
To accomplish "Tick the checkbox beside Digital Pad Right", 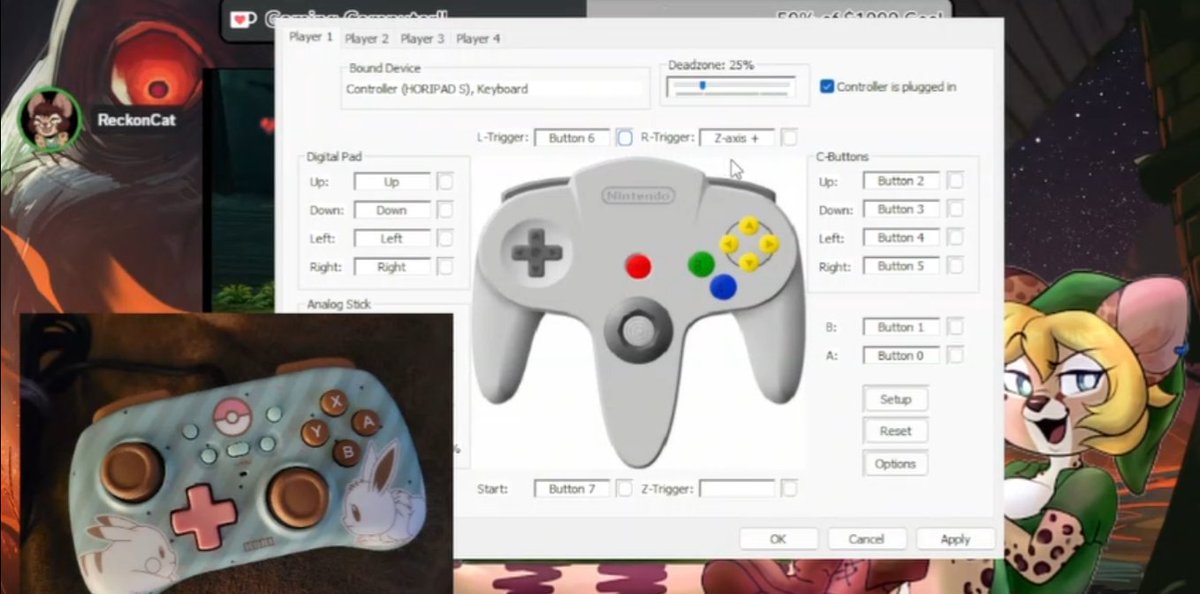I will 445,267.
